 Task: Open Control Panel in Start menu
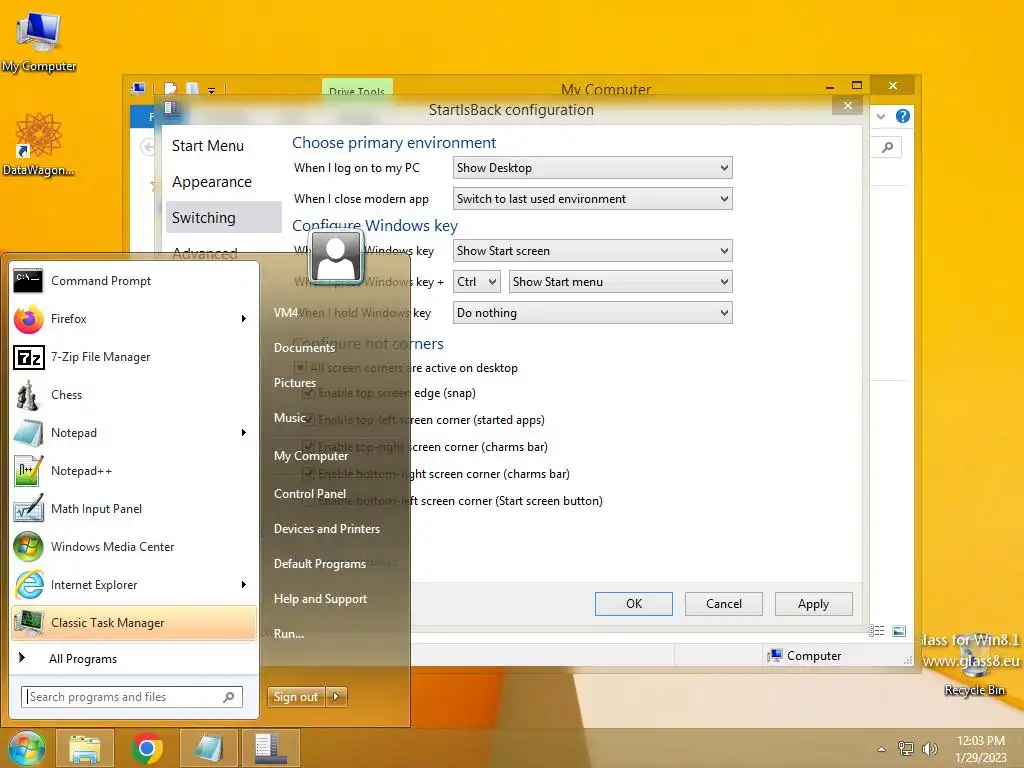click(x=310, y=494)
